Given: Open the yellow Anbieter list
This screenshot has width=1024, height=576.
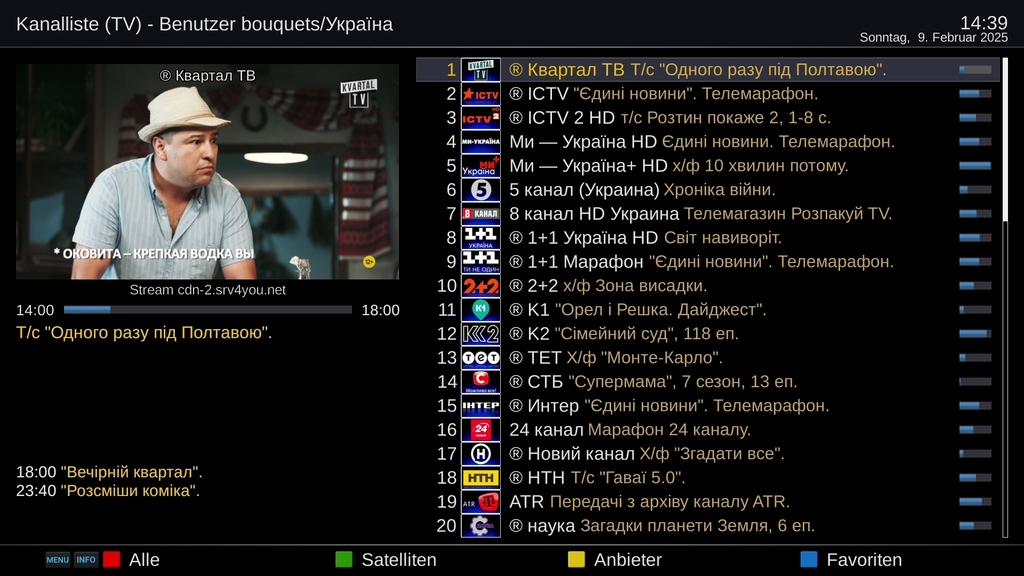Looking at the screenshot, I should 615,560.
